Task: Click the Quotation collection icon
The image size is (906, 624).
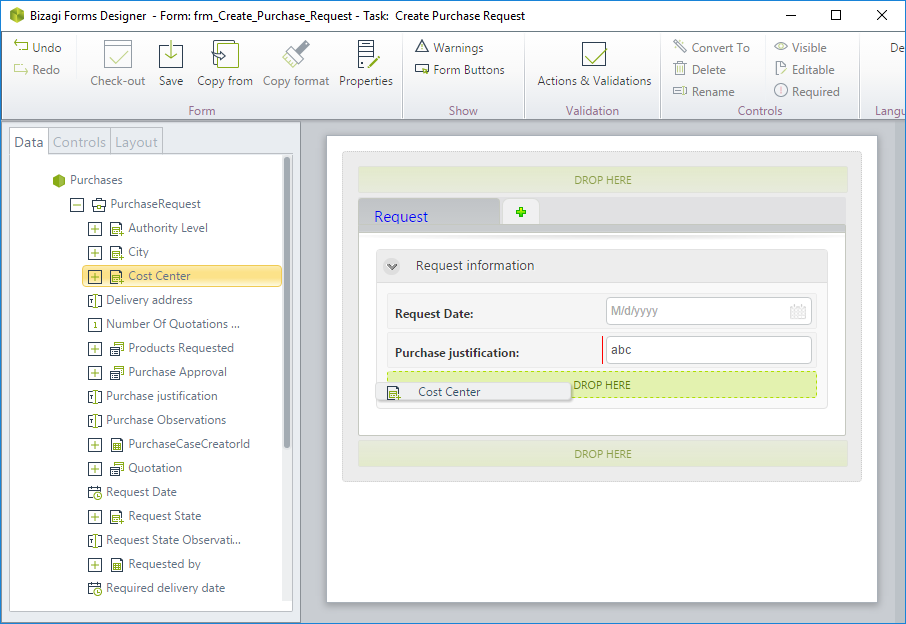Action: point(117,469)
